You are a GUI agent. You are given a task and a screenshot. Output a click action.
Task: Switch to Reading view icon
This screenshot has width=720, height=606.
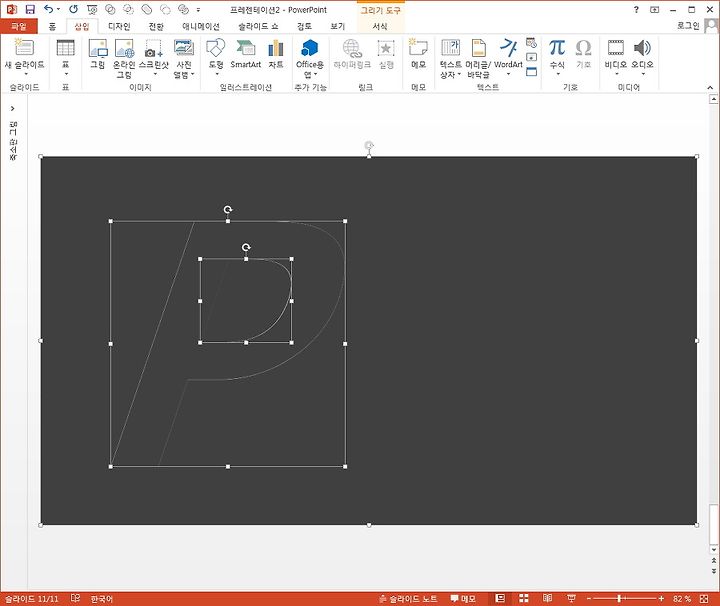coord(547,598)
